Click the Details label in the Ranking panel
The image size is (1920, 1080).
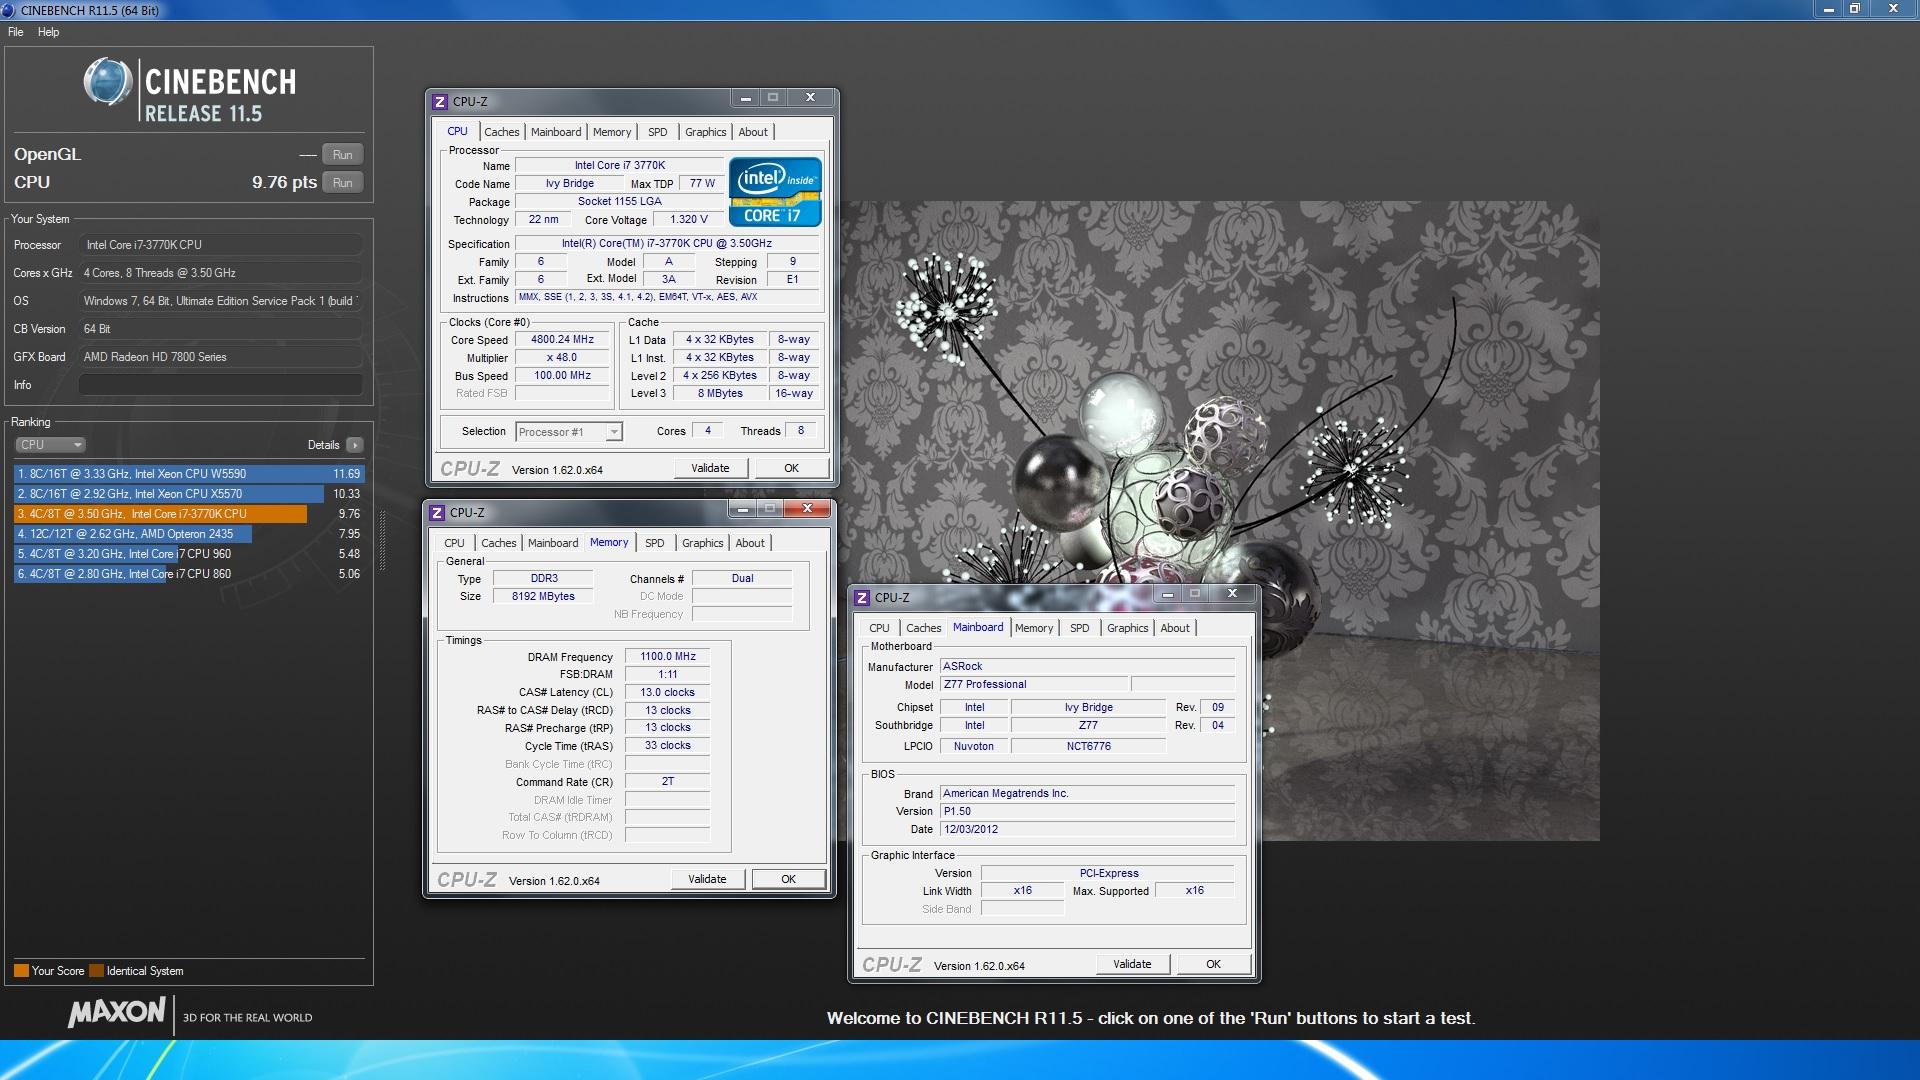pyautogui.click(x=323, y=445)
